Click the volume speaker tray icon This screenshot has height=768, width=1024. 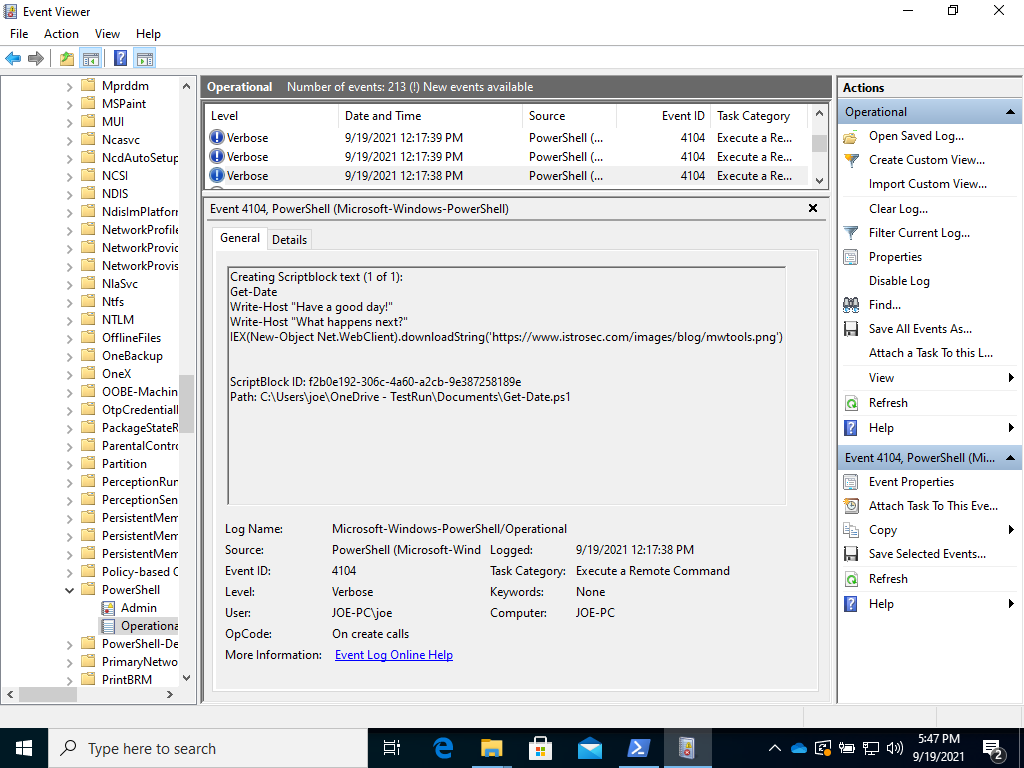(x=895, y=748)
